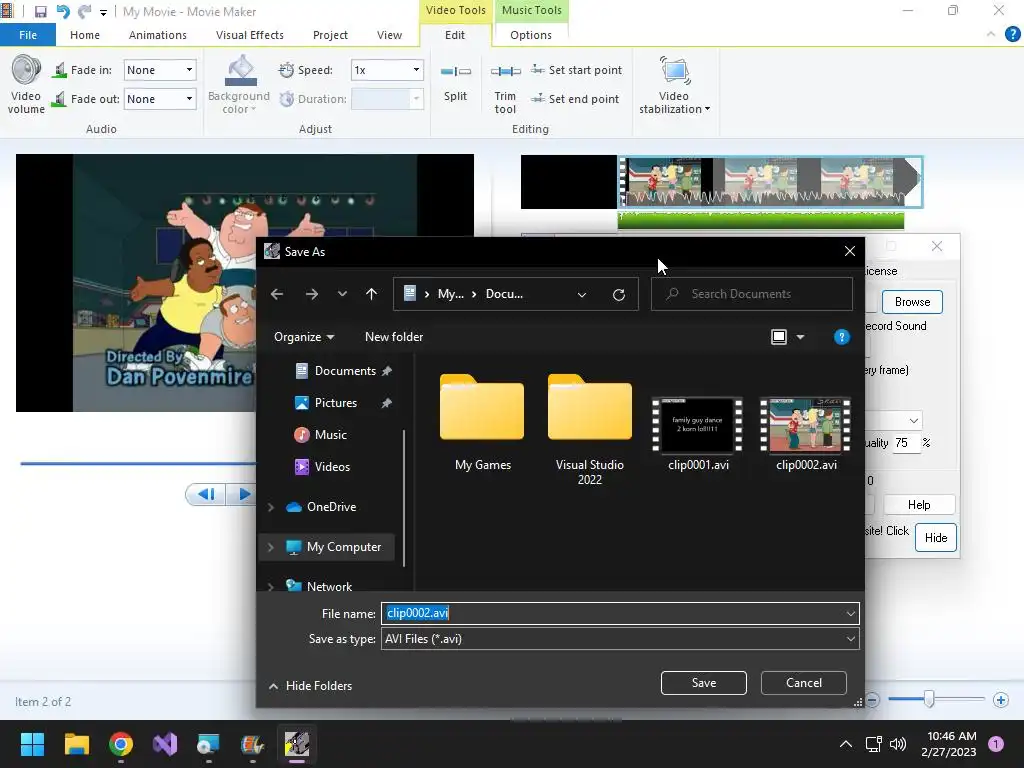The height and width of the screenshot is (768, 1024).
Task: Switch to the View tab
Action: pyautogui.click(x=389, y=35)
